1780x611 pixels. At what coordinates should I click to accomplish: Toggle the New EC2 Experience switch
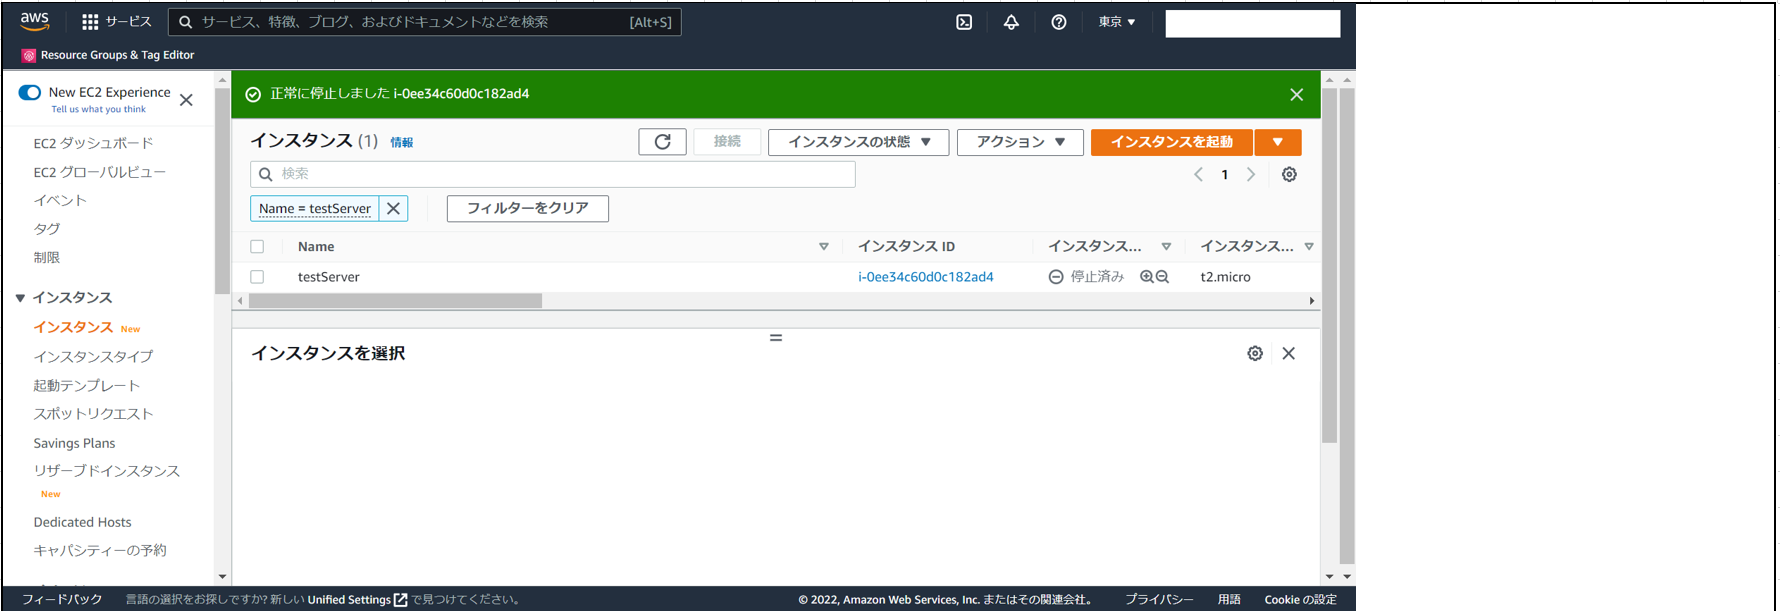pos(30,92)
